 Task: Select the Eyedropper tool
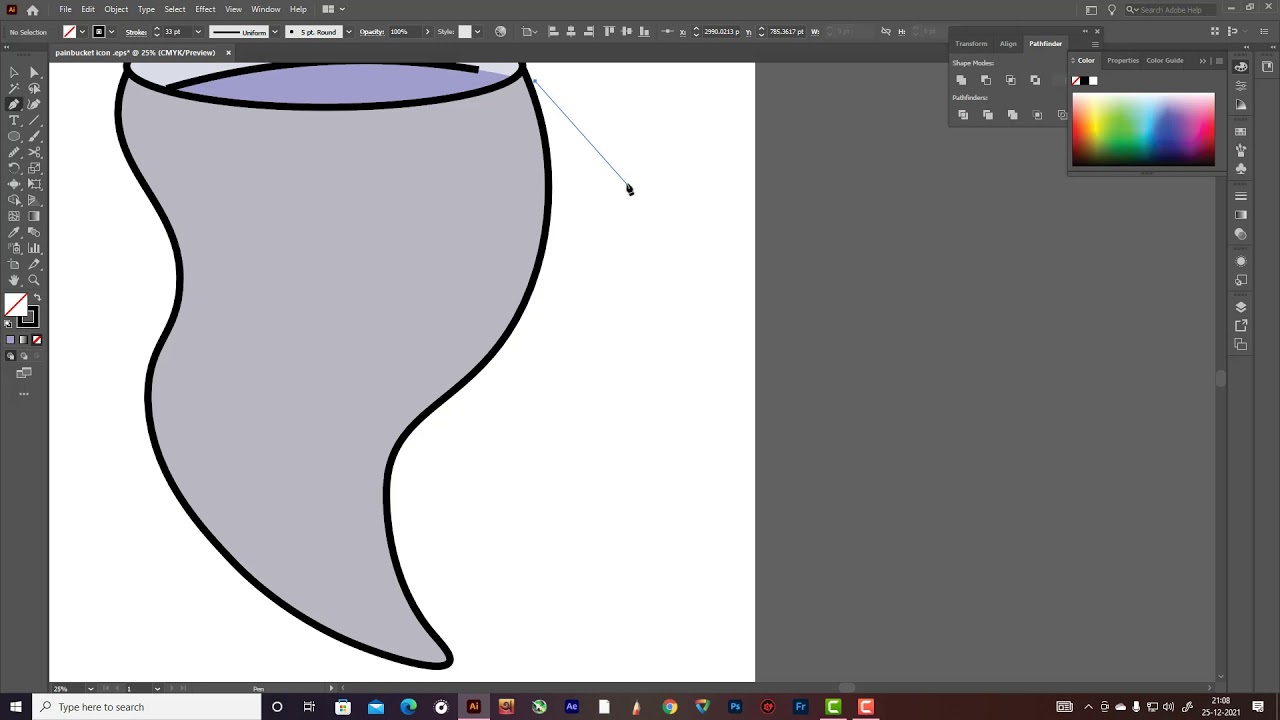[x=14, y=232]
